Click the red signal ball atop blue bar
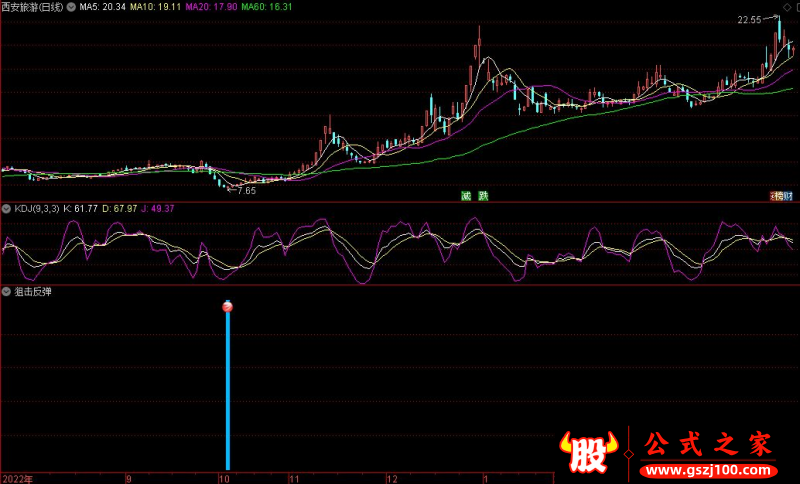Image resolution: width=800 pixels, height=484 pixels. (228, 307)
